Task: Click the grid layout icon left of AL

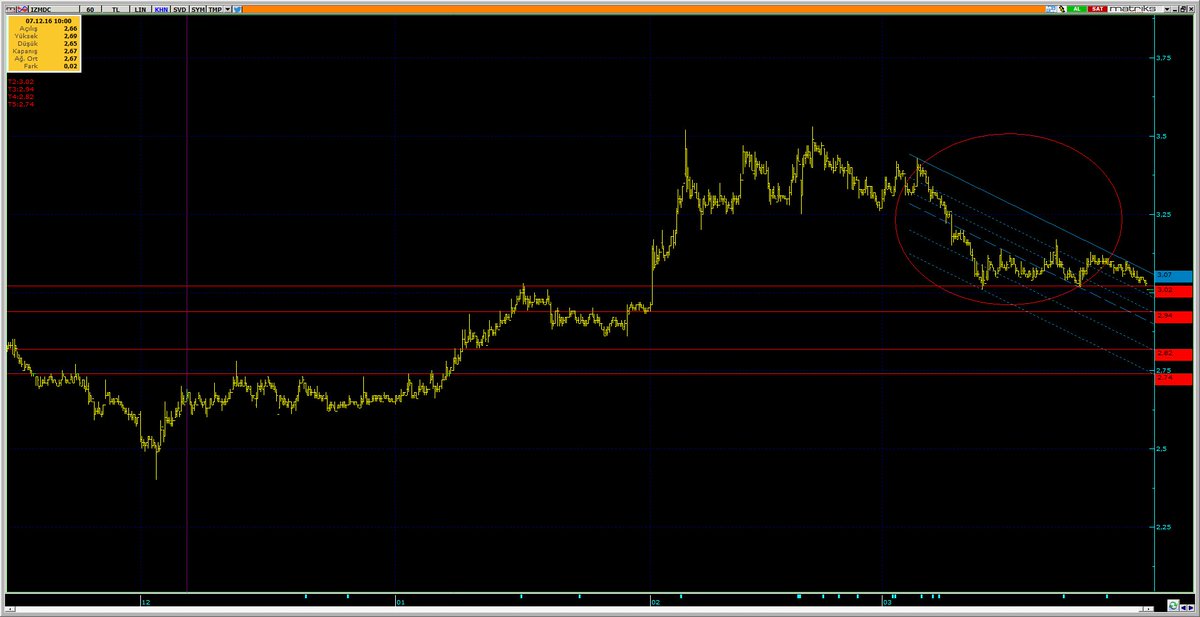Action: tap(1052, 9)
